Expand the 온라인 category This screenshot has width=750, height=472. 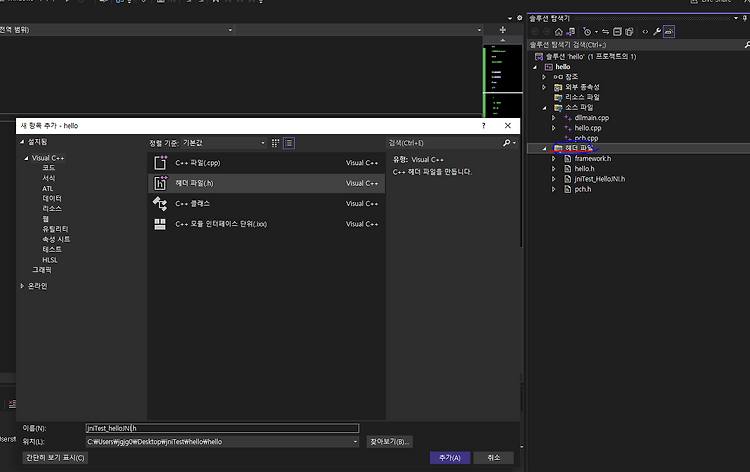click(x=22, y=286)
